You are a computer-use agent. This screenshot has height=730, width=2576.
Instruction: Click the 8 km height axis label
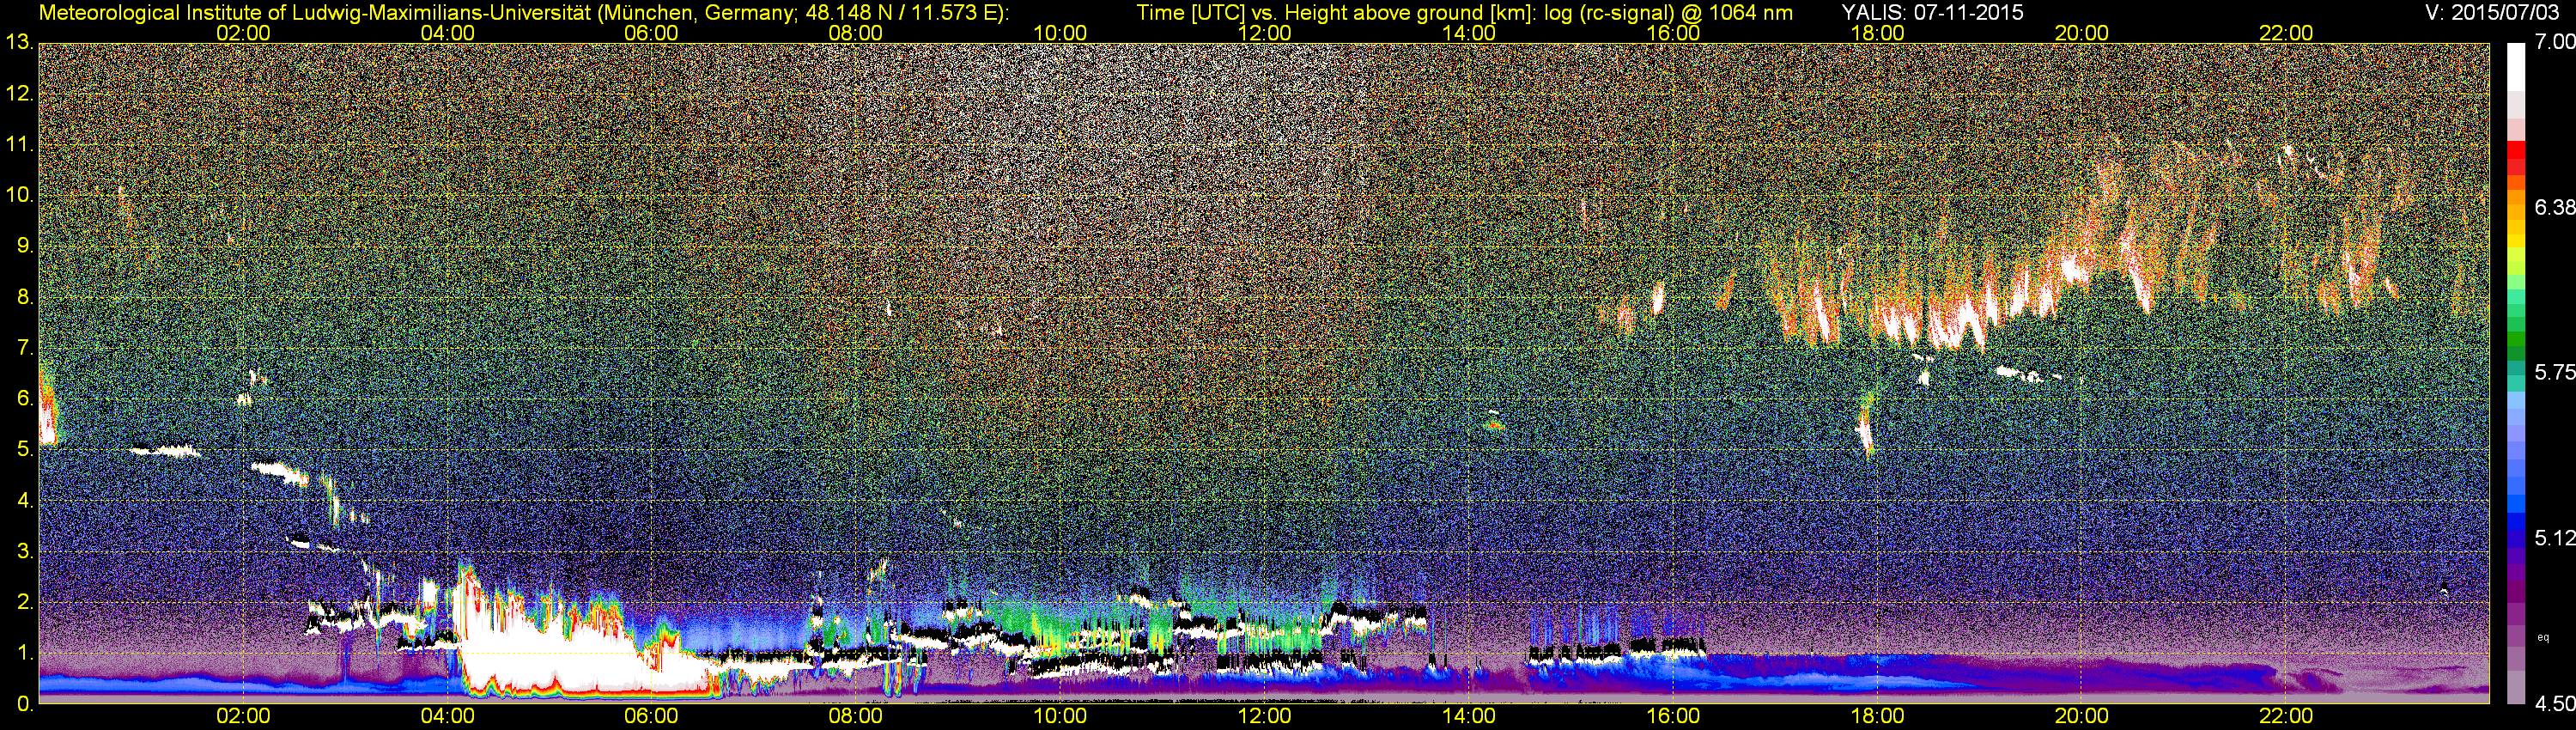pyautogui.click(x=24, y=297)
